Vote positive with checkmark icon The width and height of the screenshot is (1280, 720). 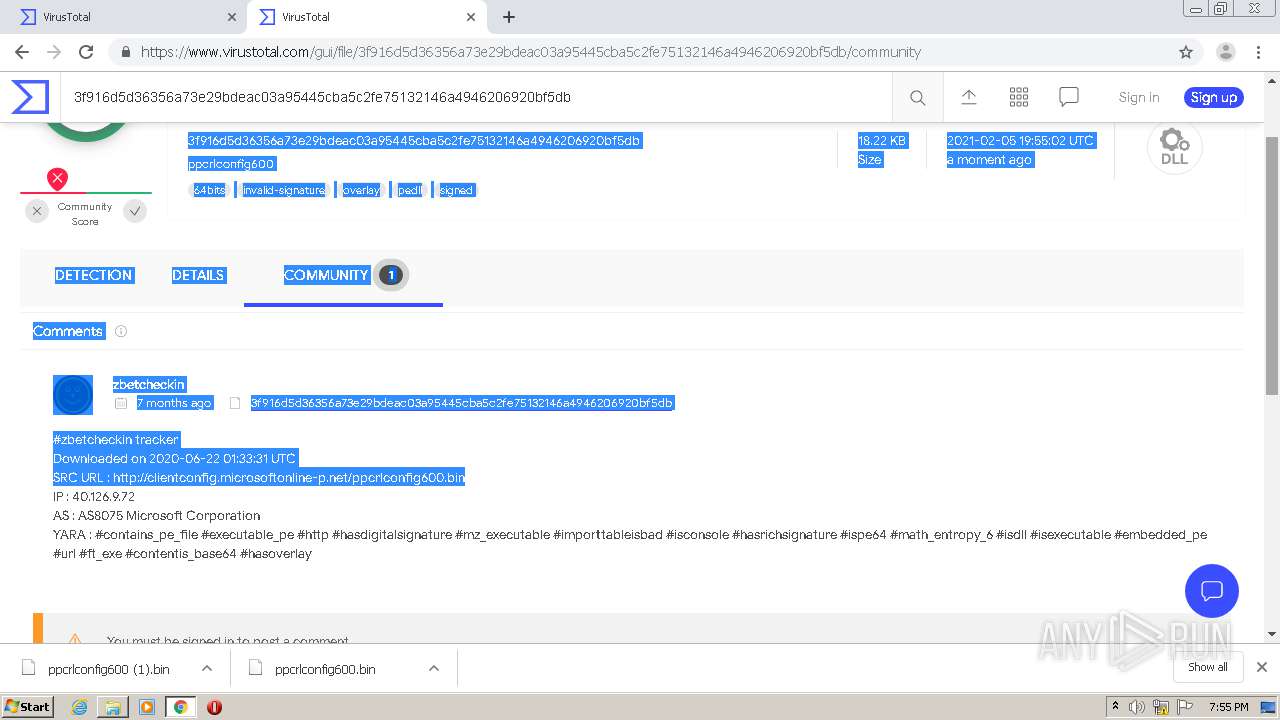point(135,211)
